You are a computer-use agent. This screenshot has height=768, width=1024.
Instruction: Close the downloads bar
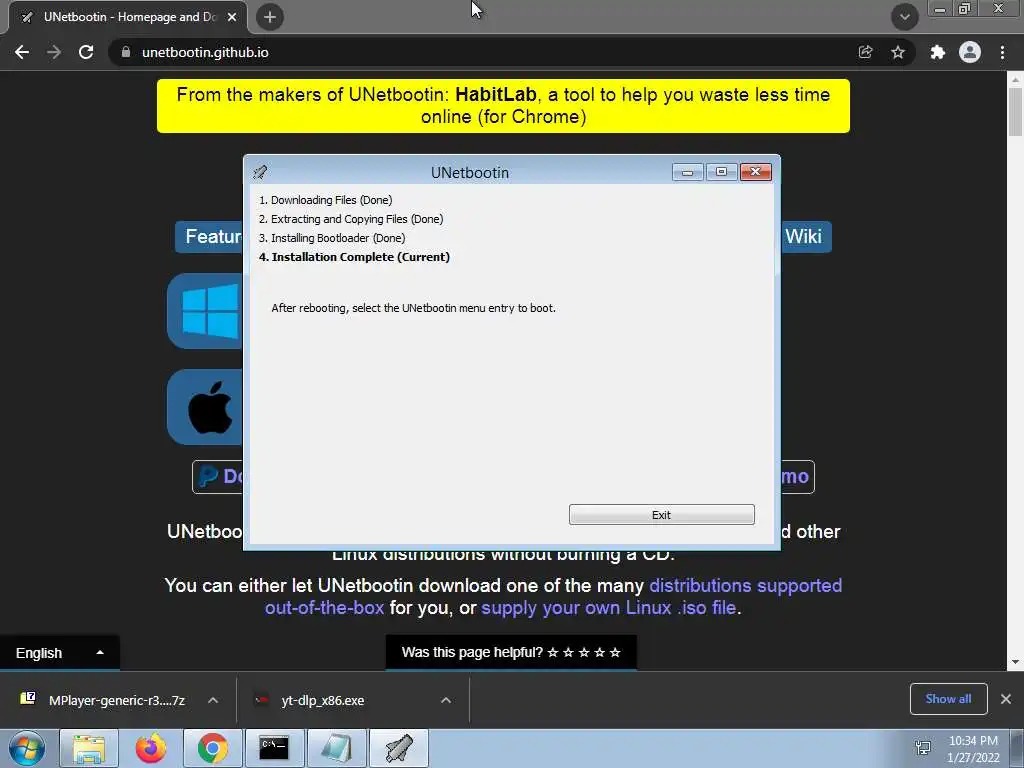coord(1006,699)
